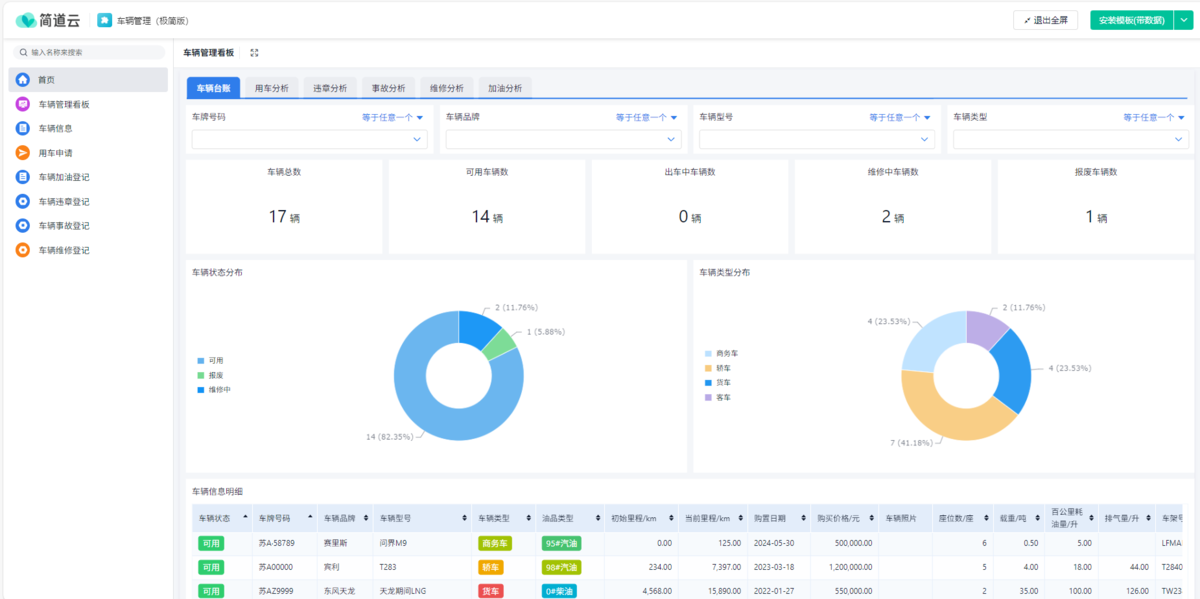Open the 加油分析 tab
Viewport: 1200px width, 599px height.
click(505, 88)
